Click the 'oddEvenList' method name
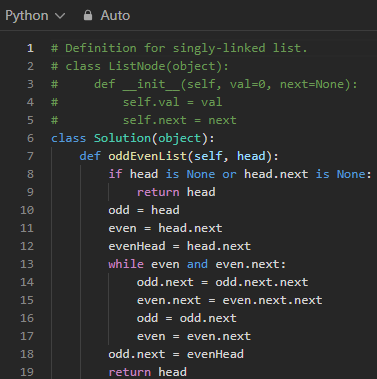 pyautogui.click(x=147, y=156)
